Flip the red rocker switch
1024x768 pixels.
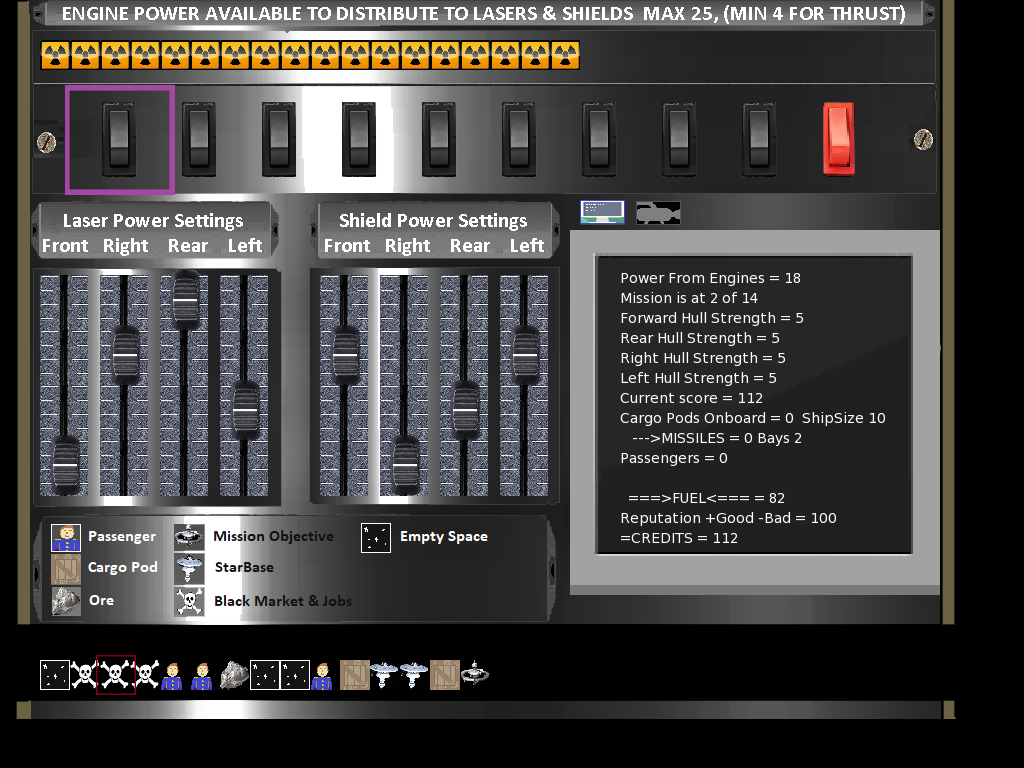pyautogui.click(x=839, y=138)
